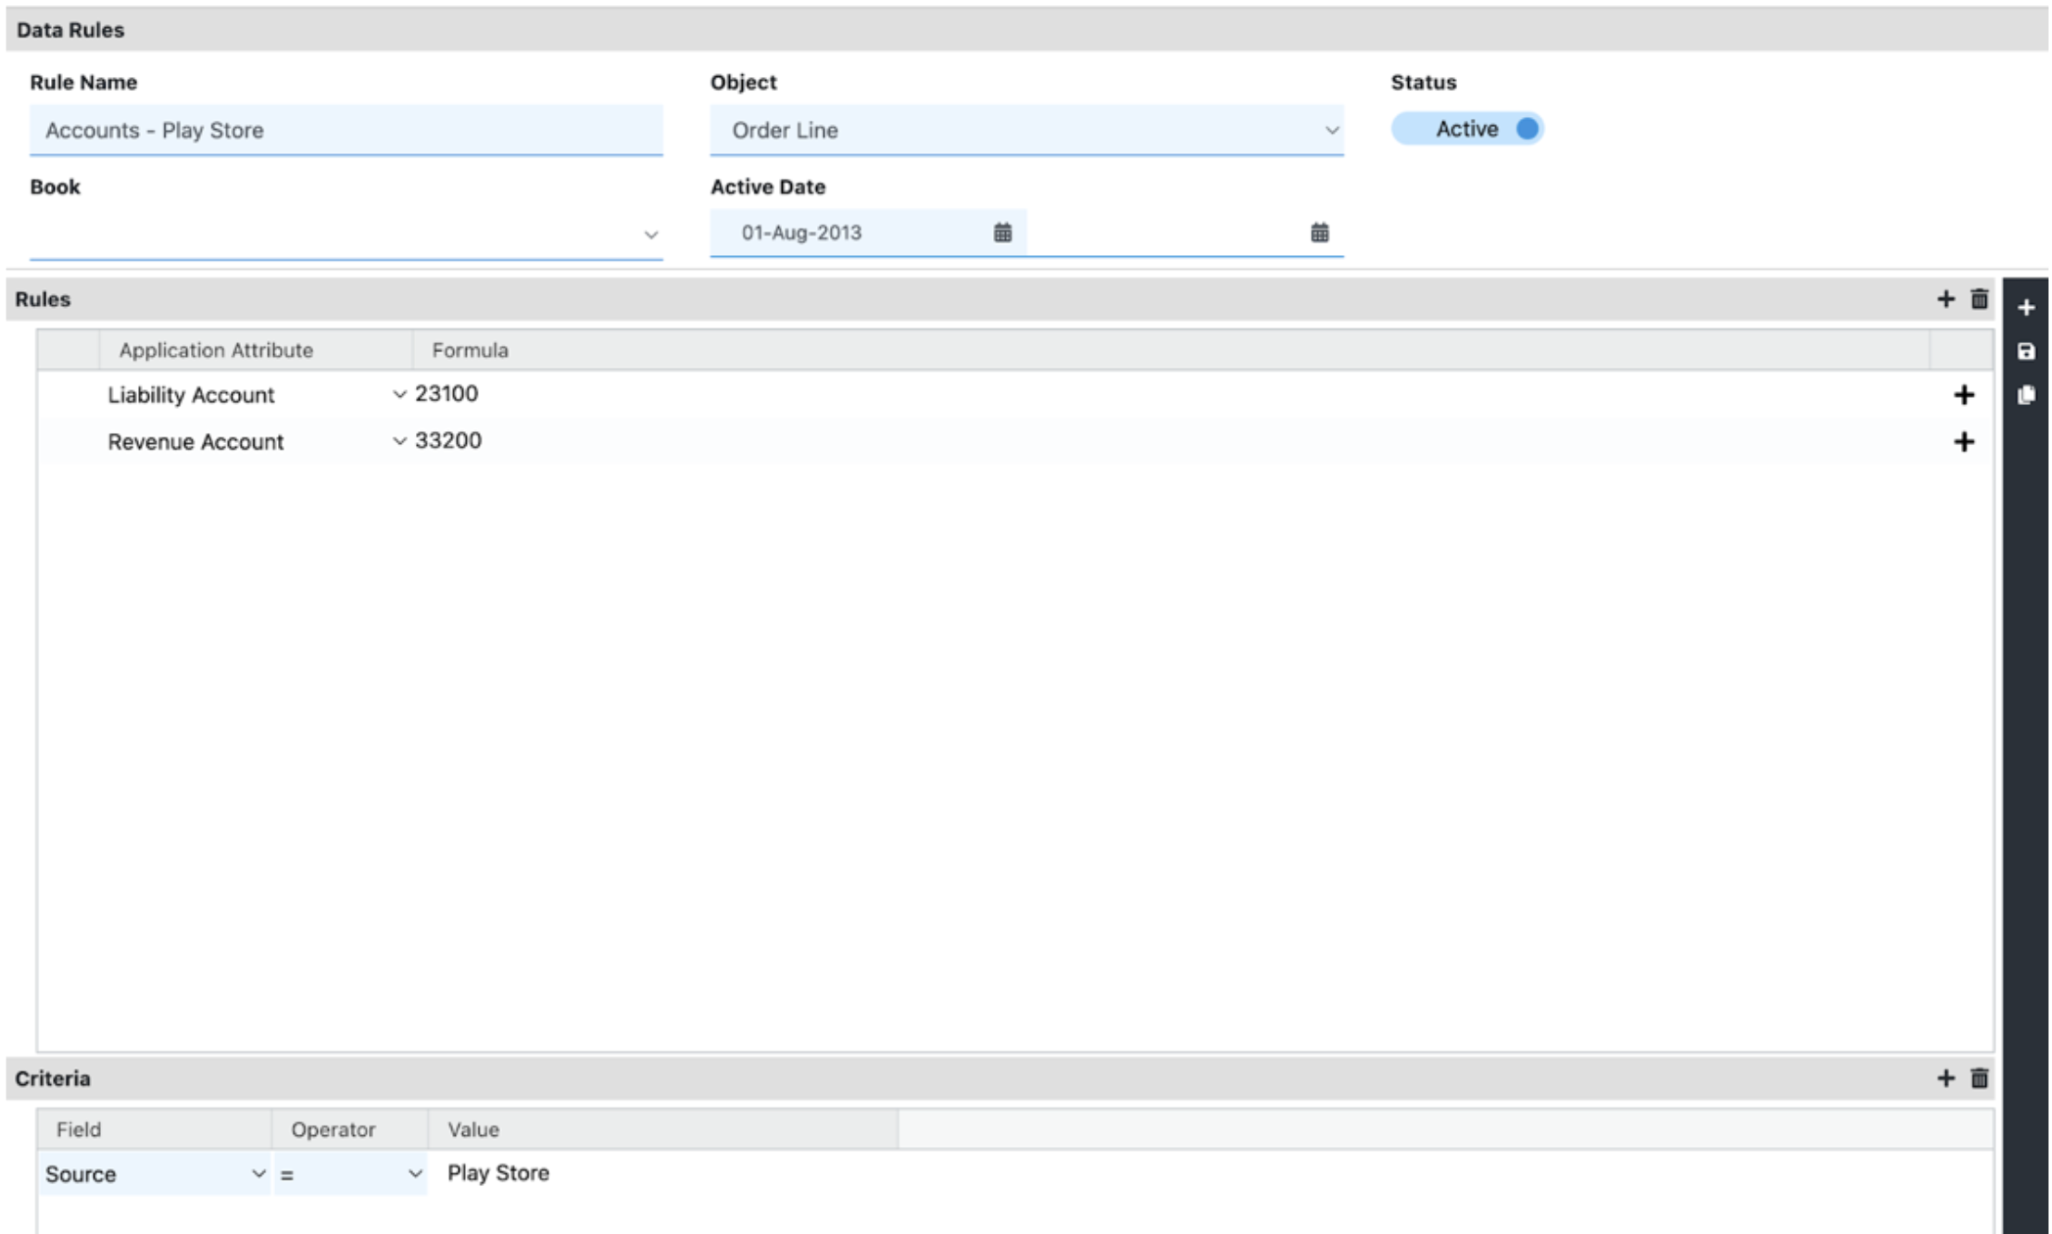
Task: Click the copy icon in dark sidebar
Action: [x=2026, y=395]
